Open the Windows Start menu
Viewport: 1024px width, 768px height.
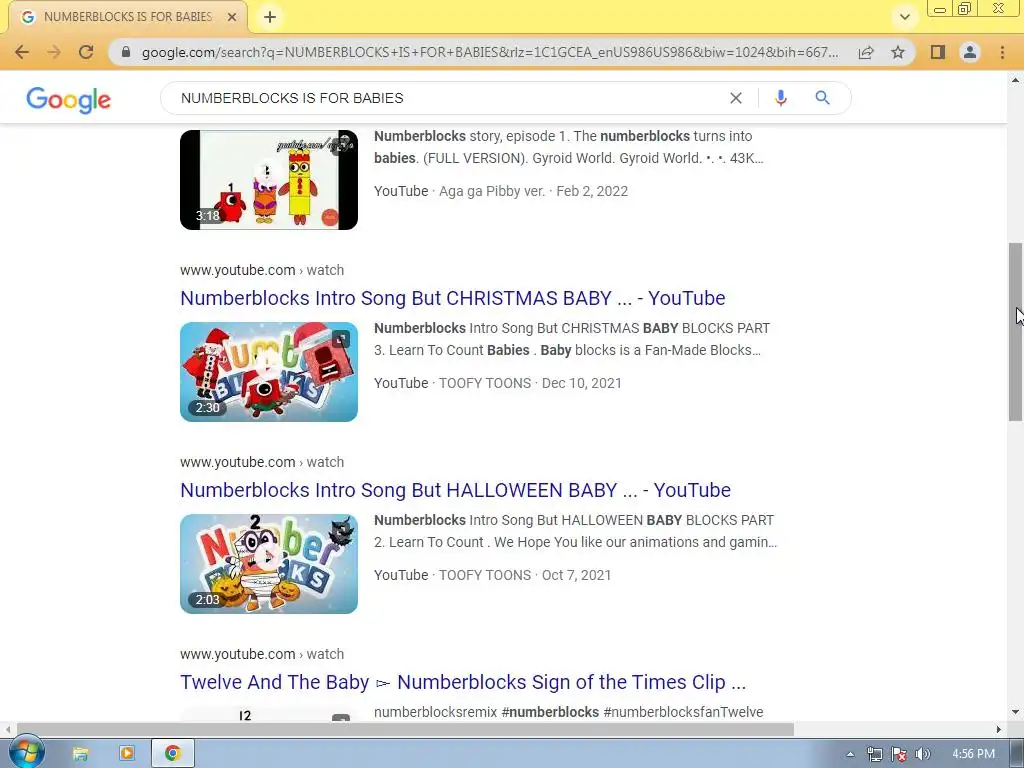point(27,753)
